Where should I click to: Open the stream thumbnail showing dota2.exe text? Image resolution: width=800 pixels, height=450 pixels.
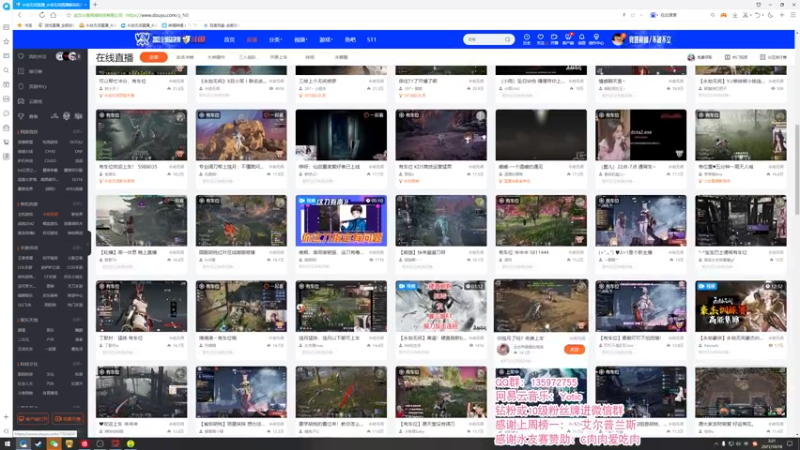(x=641, y=135)
